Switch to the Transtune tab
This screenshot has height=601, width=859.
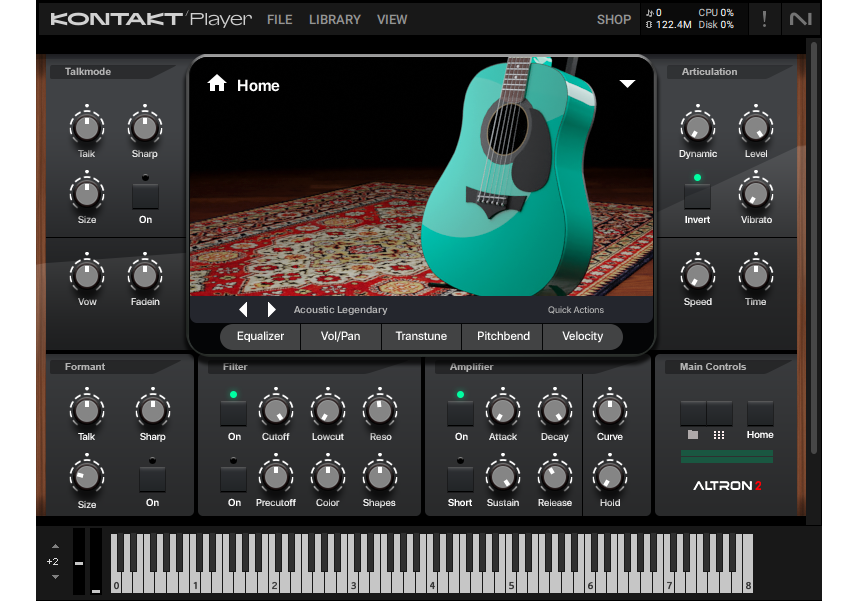421,336
